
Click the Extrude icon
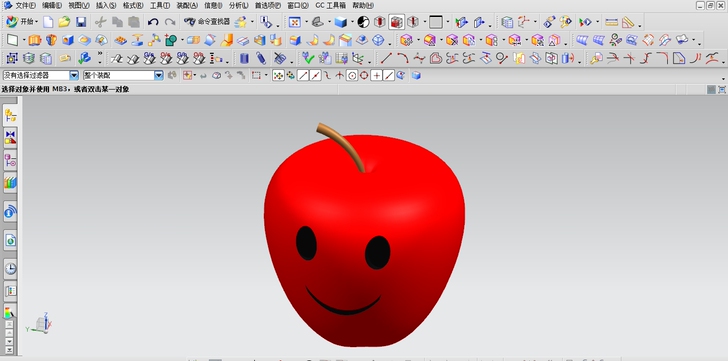pos(34,40)
